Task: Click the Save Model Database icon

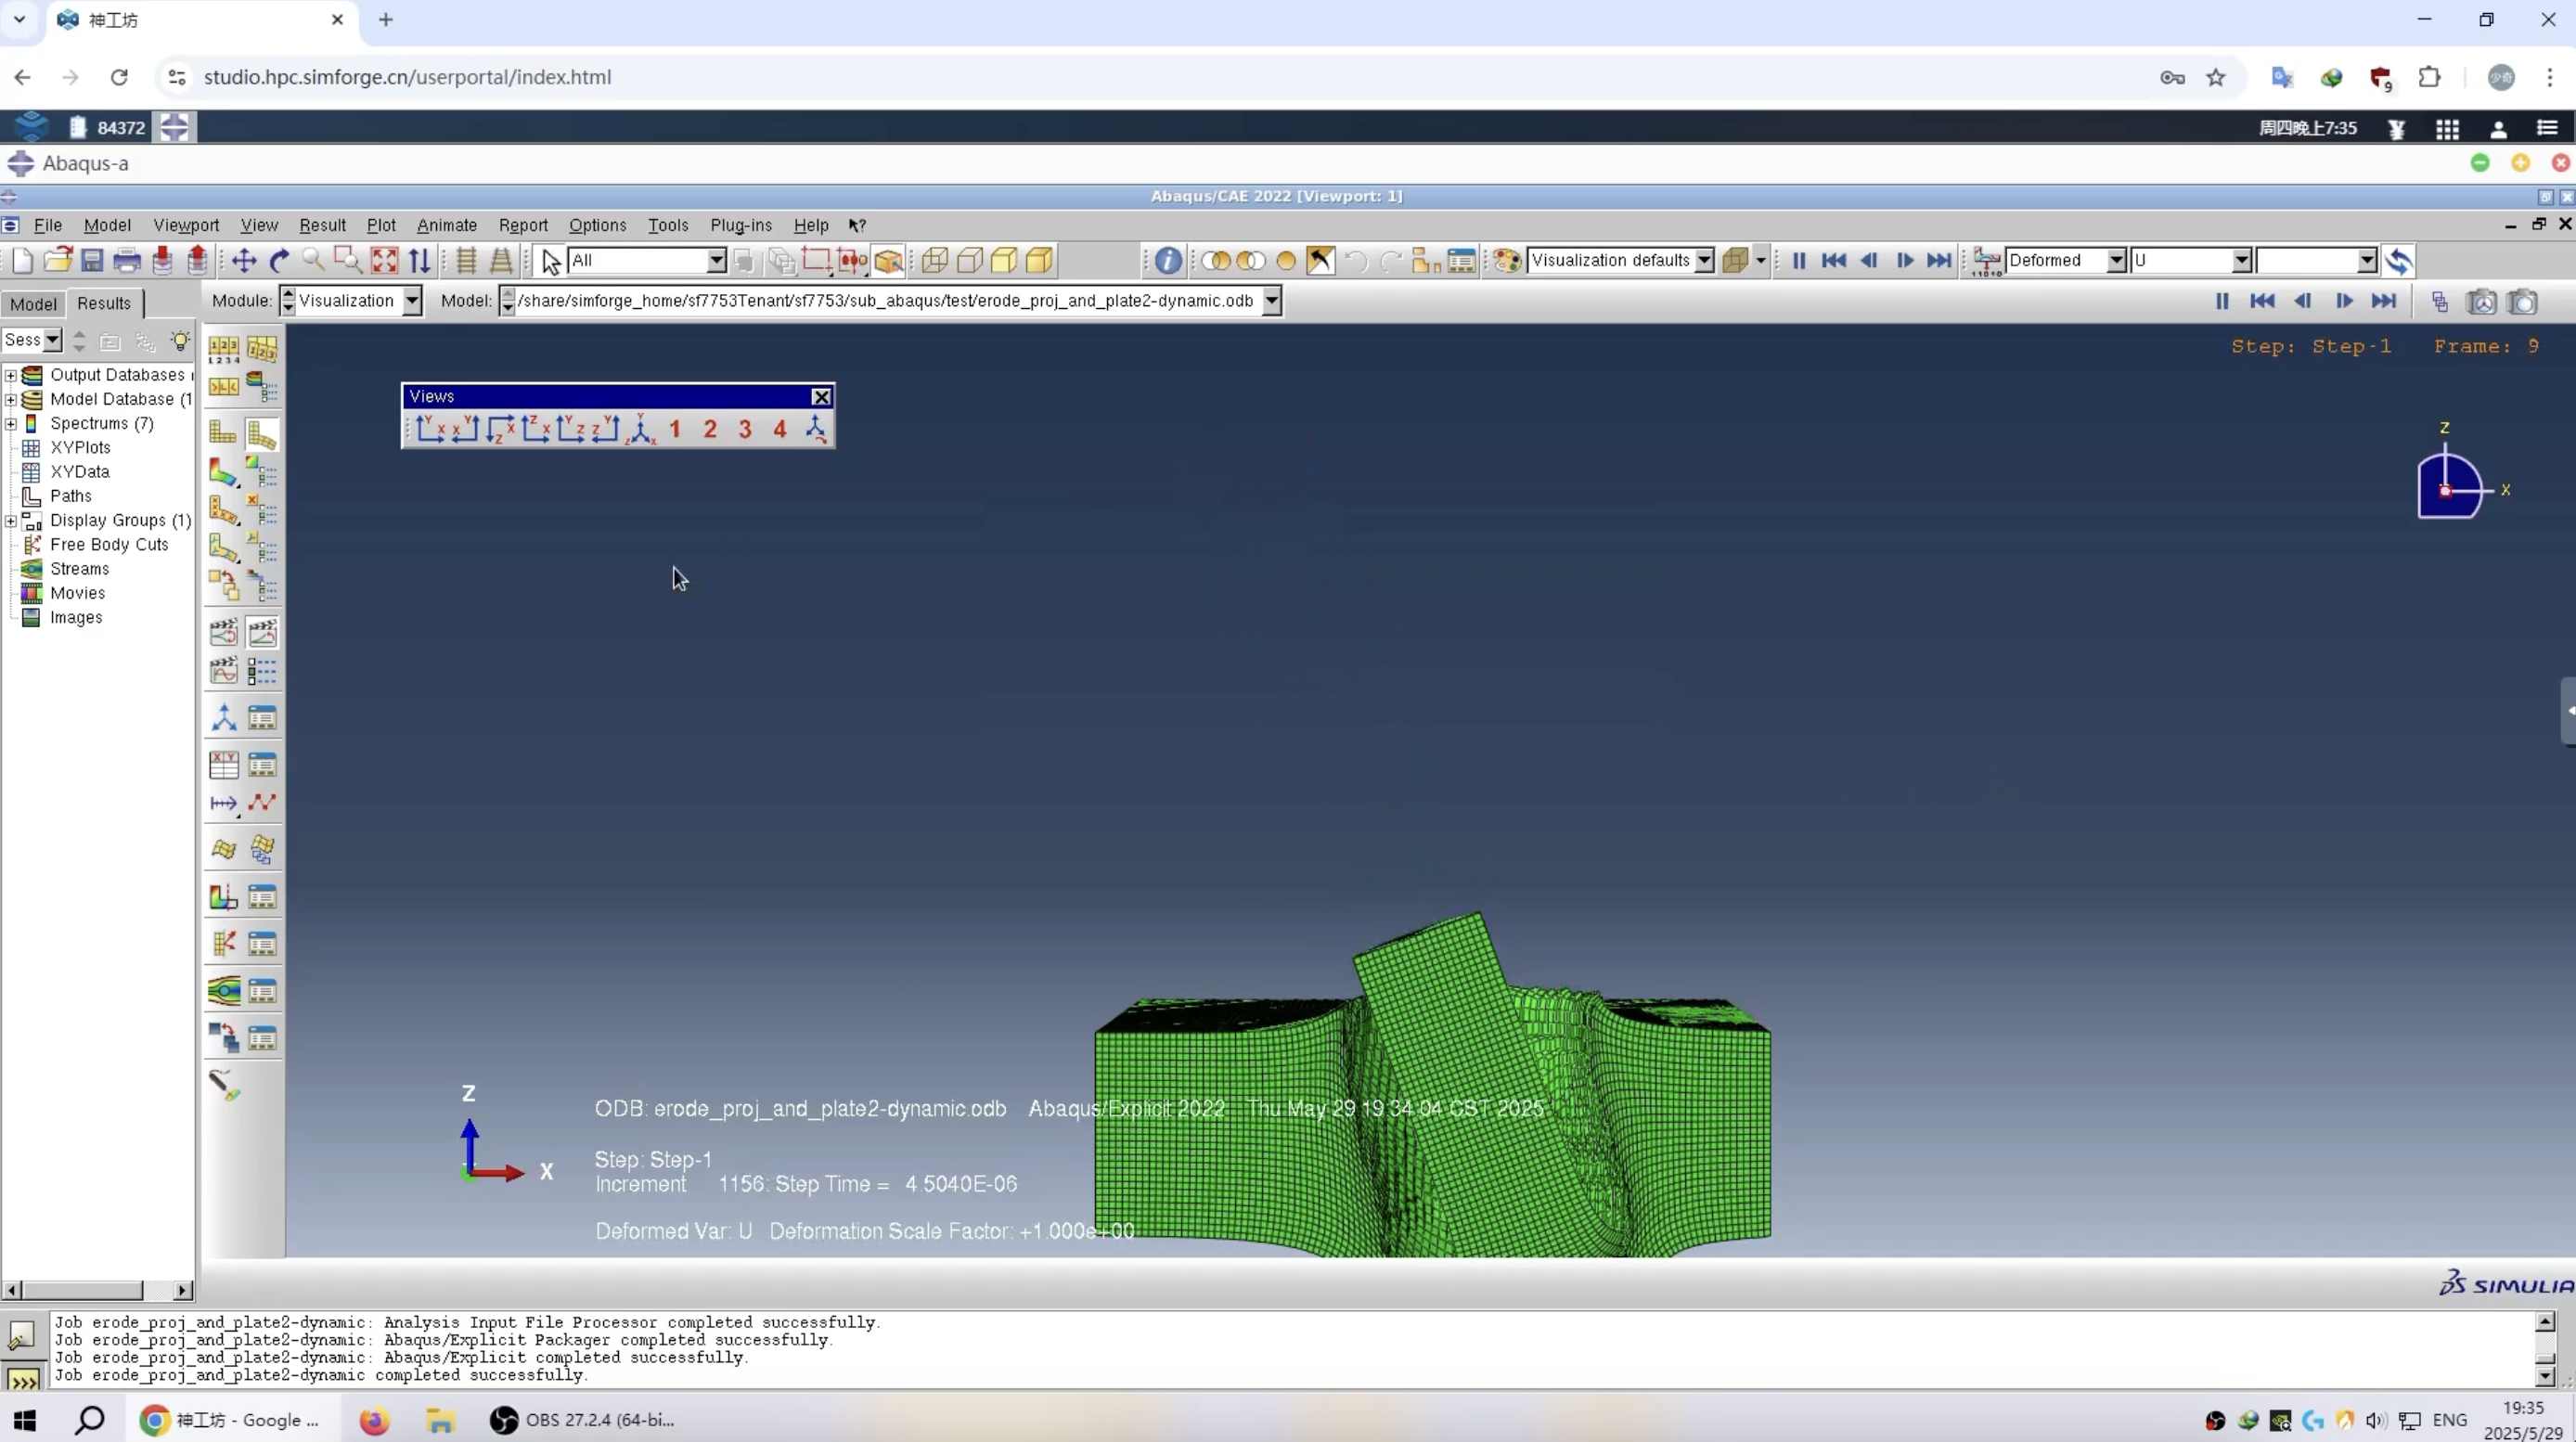Action: tap(92, 261)
